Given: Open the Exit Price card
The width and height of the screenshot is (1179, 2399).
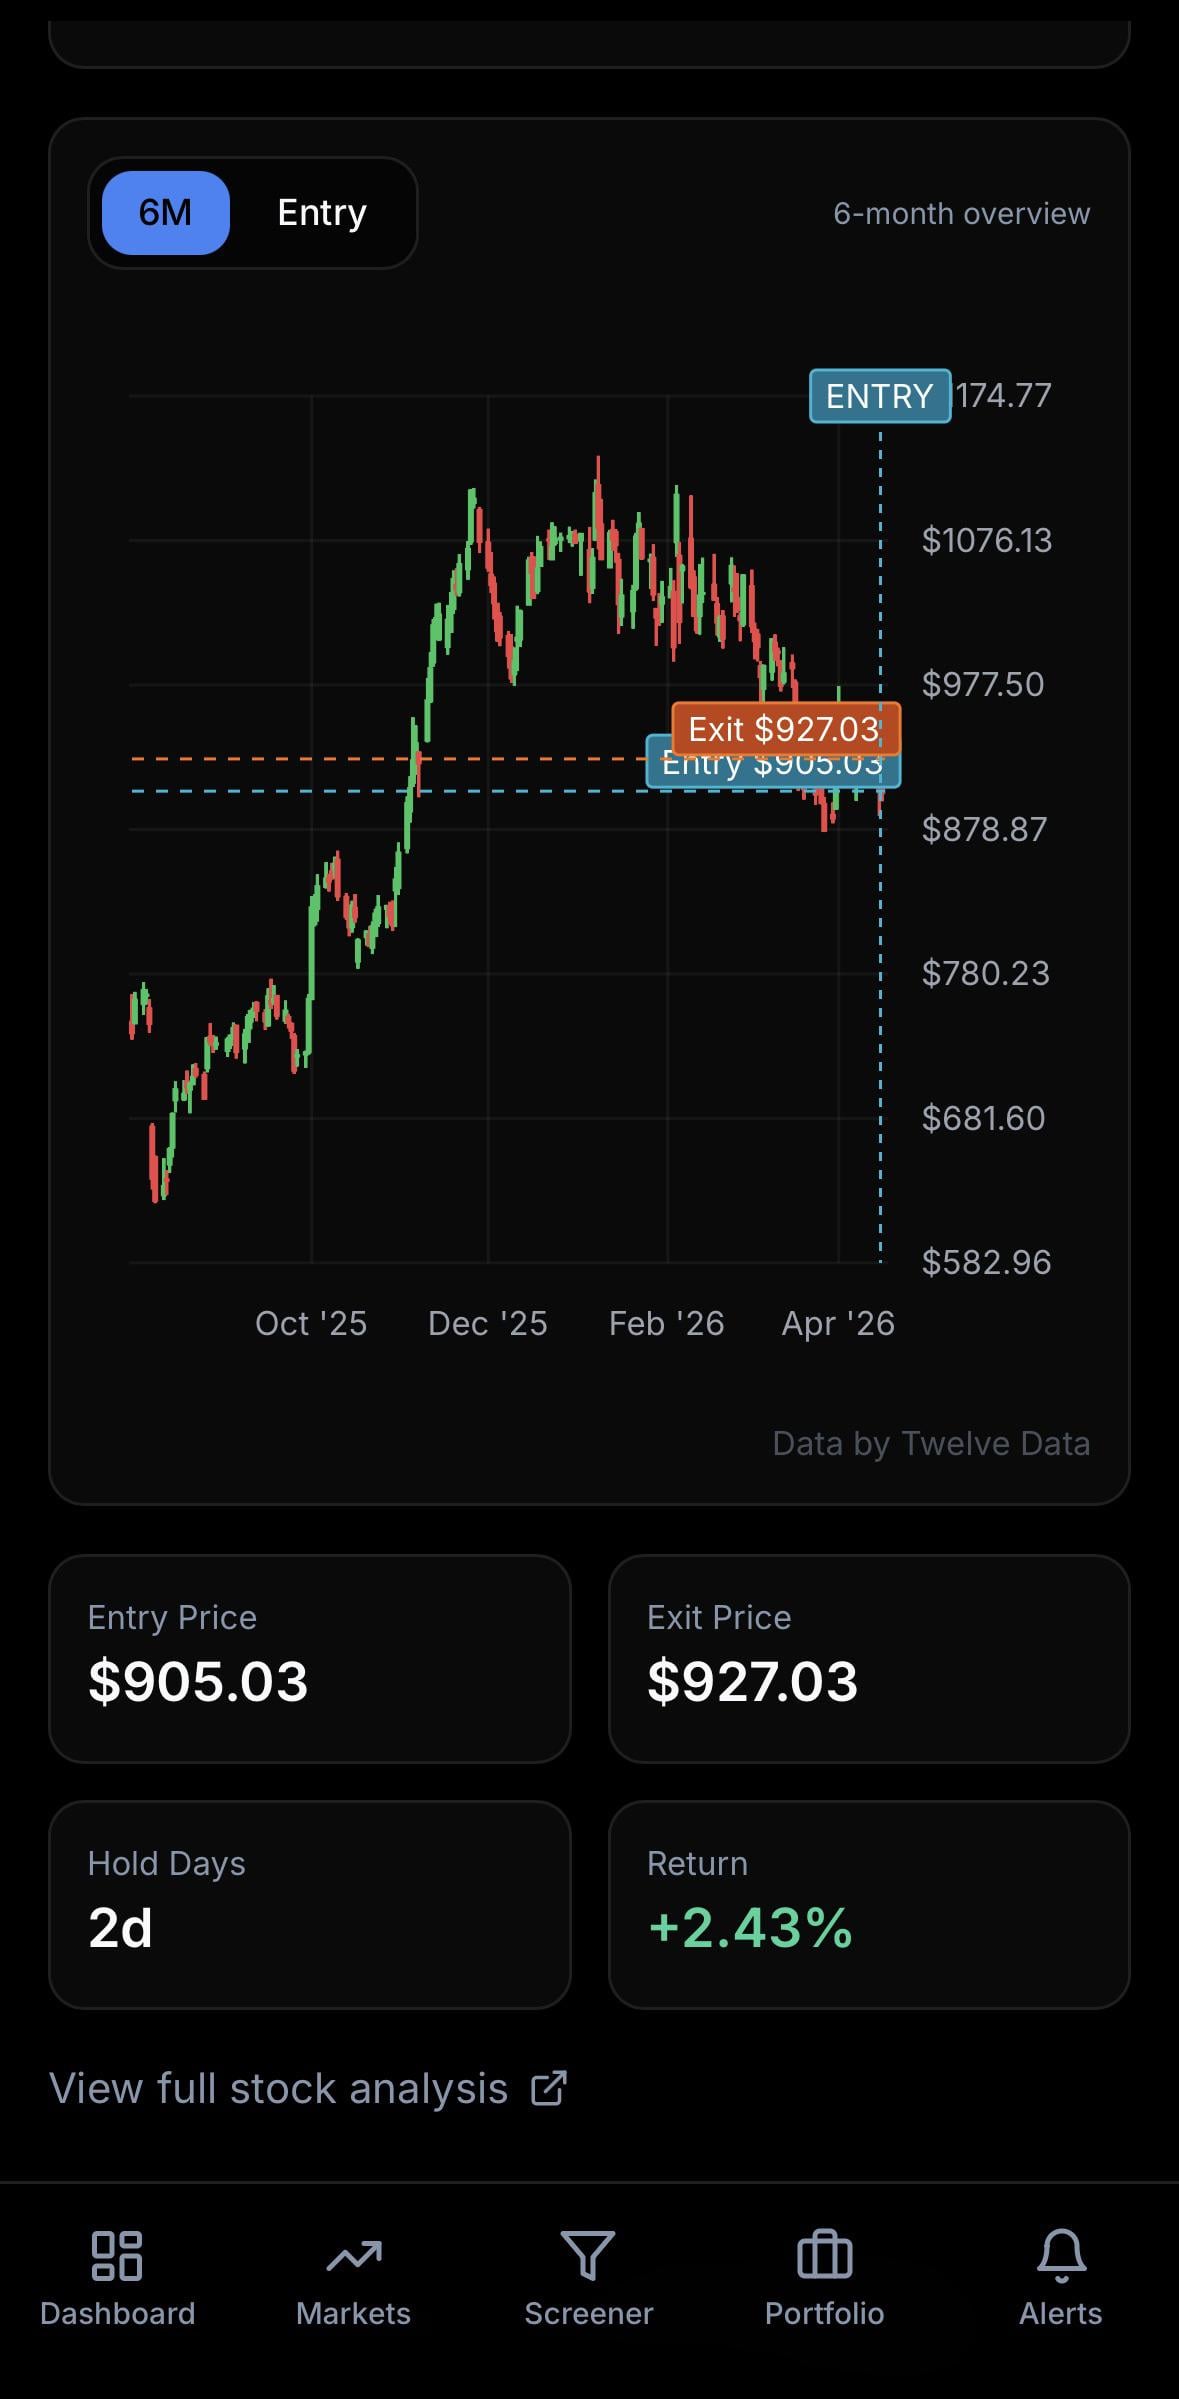Looking at the screenshot, I should (869, 1658).
